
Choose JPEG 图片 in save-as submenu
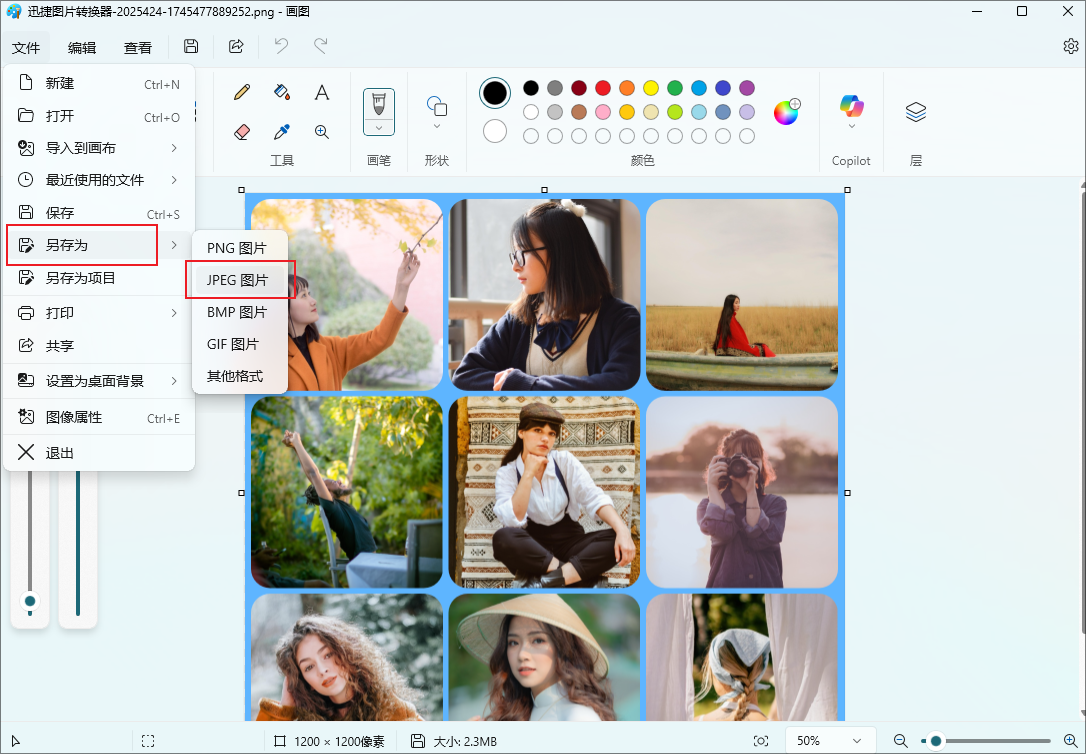[240, 280]
